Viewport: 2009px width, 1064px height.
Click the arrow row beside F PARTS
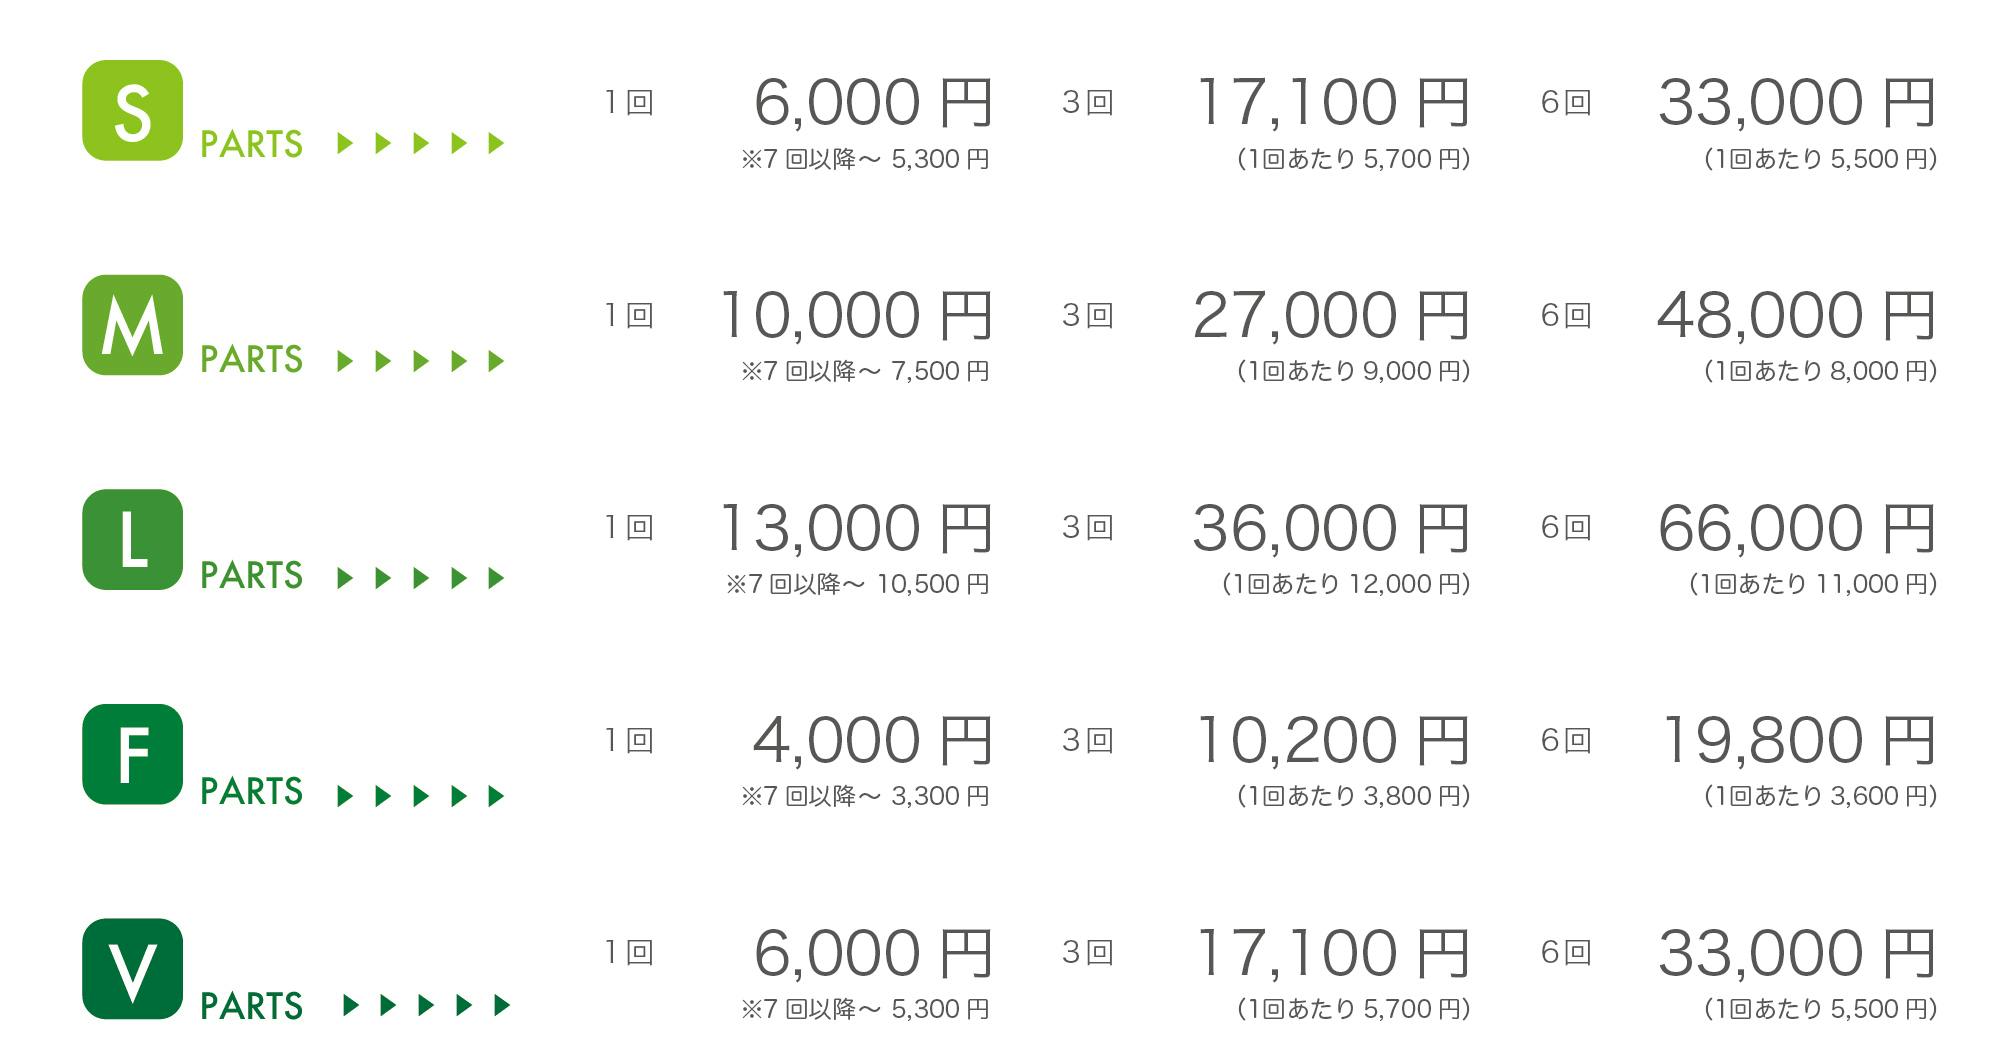tap(421, 796)
